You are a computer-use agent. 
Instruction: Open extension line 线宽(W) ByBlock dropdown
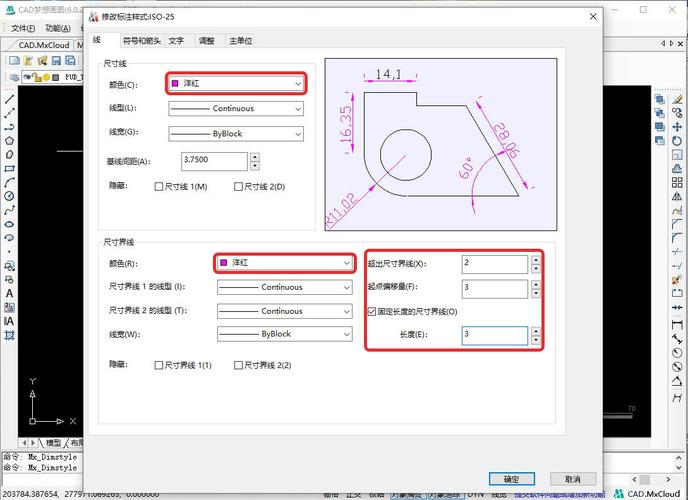point(285,334)
